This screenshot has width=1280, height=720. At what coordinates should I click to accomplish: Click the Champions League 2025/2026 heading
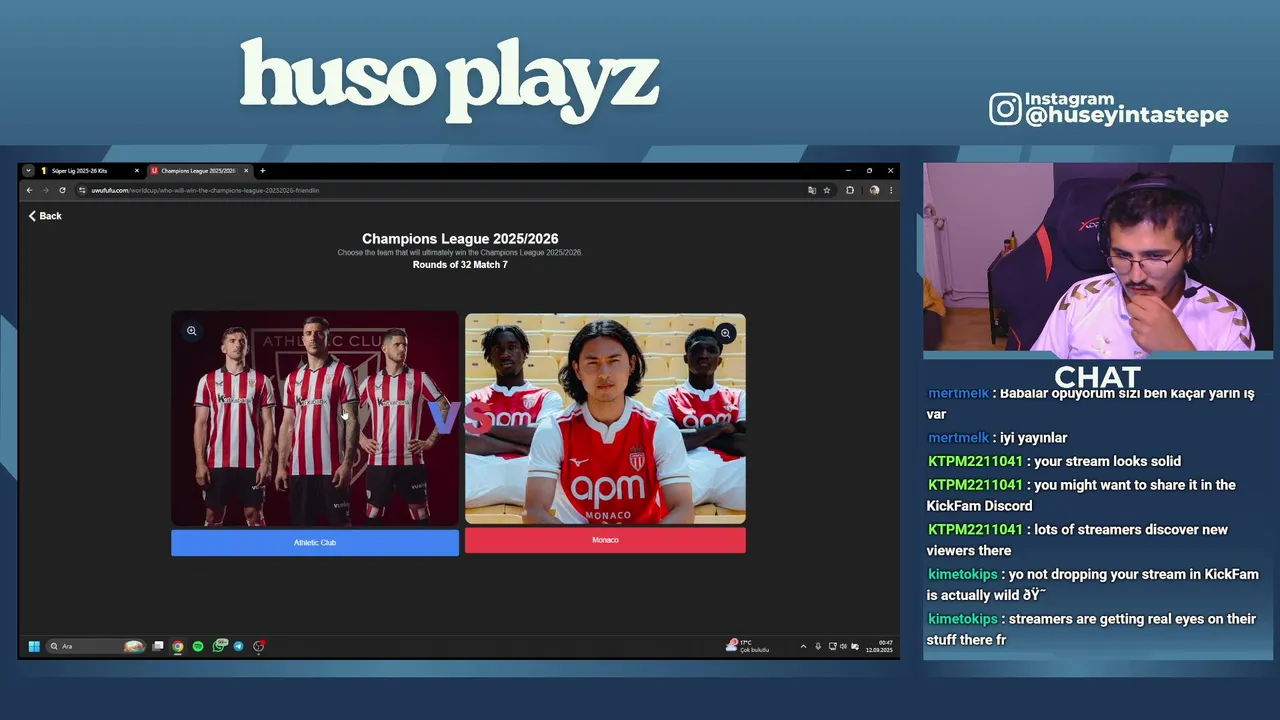tap(460, 239)
